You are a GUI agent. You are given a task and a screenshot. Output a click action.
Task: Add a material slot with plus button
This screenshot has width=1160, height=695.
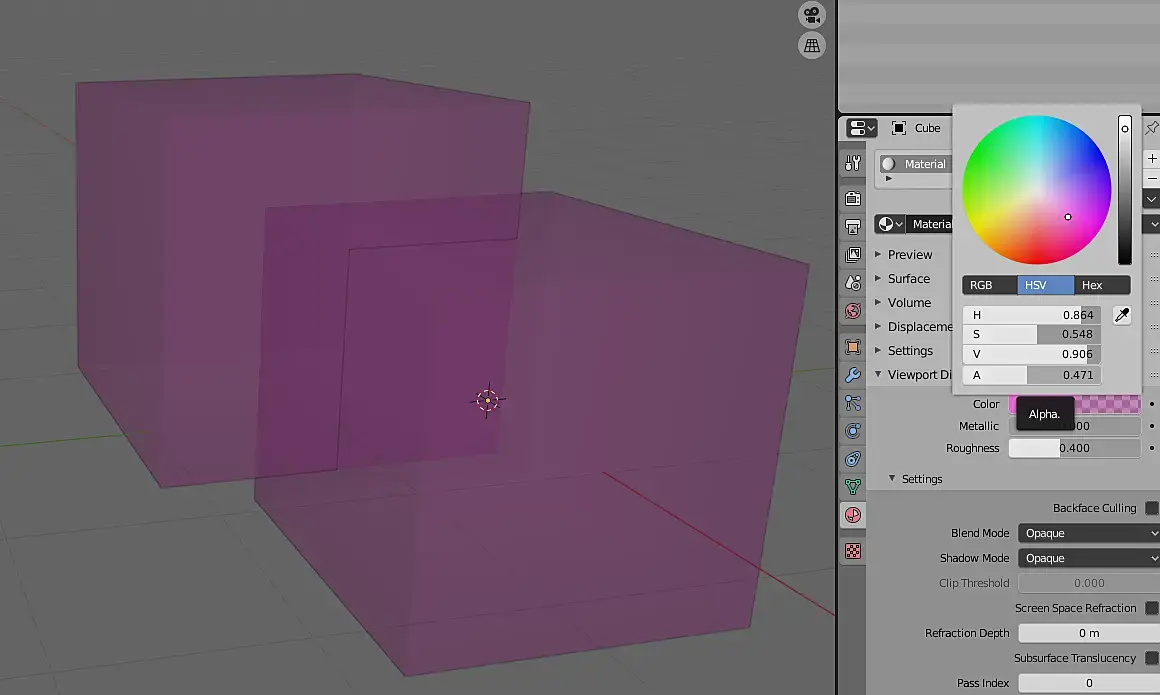1152,158
